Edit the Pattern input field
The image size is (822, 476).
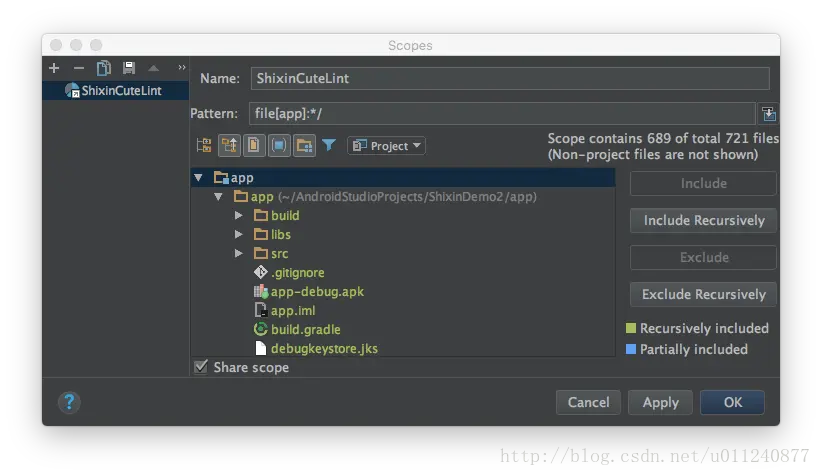tap(502, 113)
